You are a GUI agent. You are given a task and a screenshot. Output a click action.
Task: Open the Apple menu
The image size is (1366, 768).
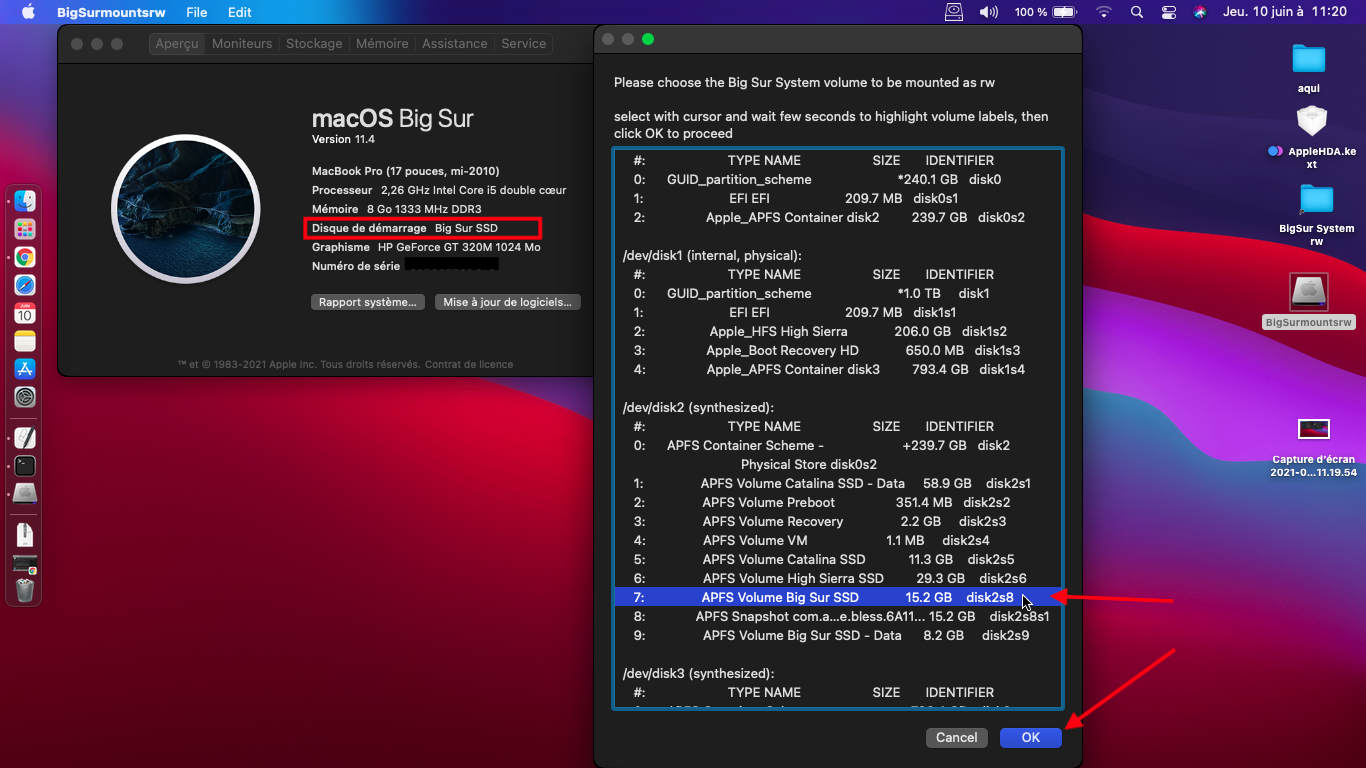point(28,12)
